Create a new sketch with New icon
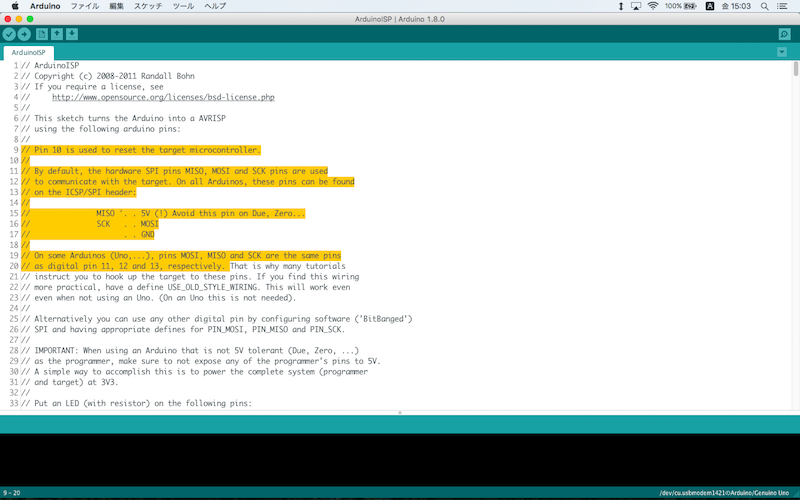This screenshot has width=800, height=500. pyautogui.click(x=42, y=34)
